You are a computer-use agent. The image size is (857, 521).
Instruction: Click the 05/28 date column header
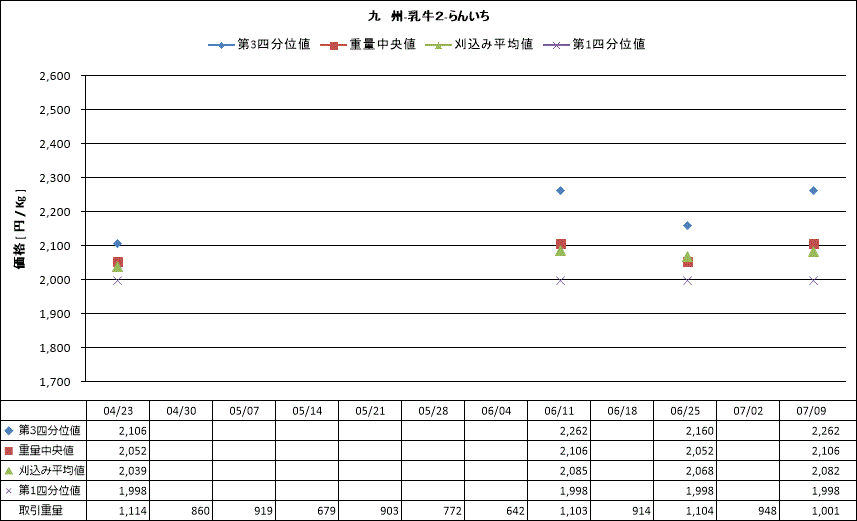[433, 411]
